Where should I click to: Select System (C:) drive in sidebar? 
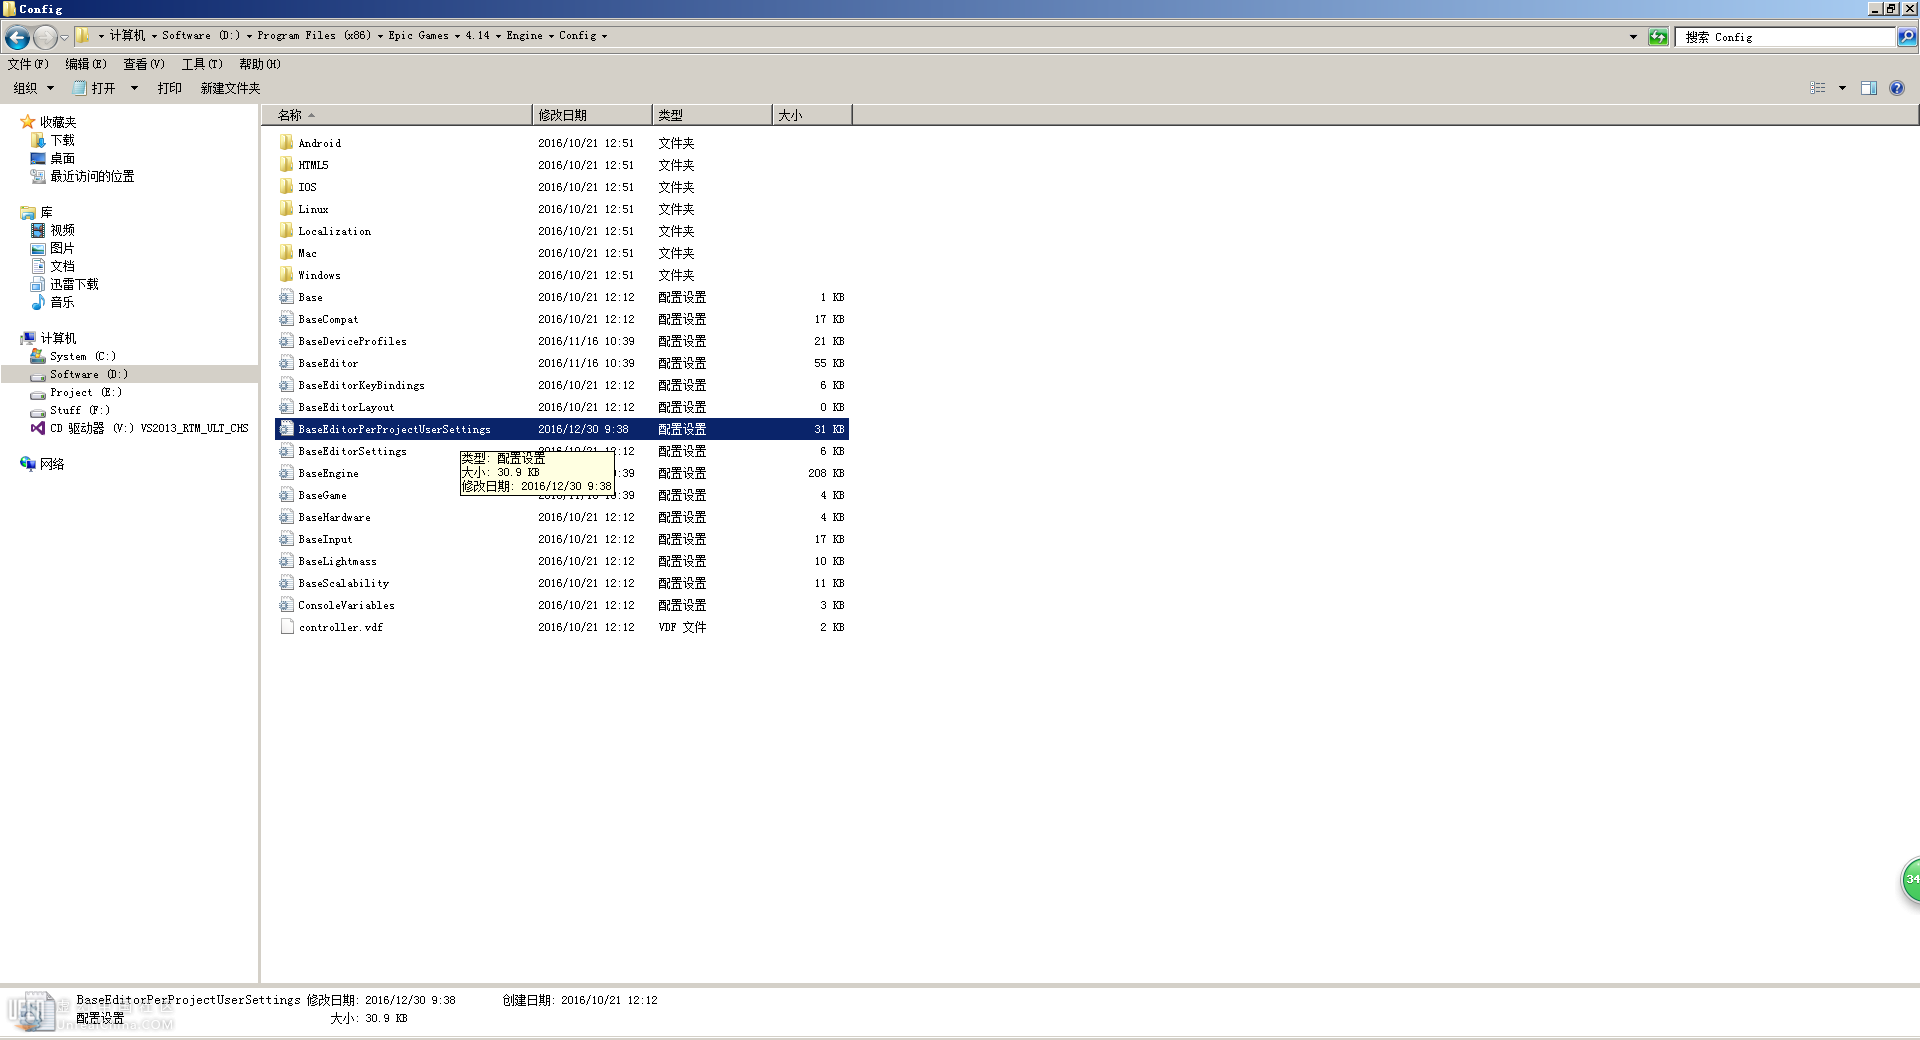[82, 356]
